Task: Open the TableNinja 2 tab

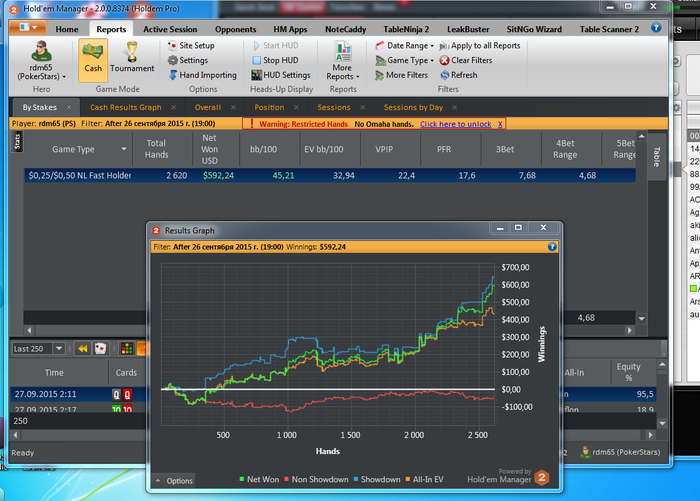Action: click(406, 29)
